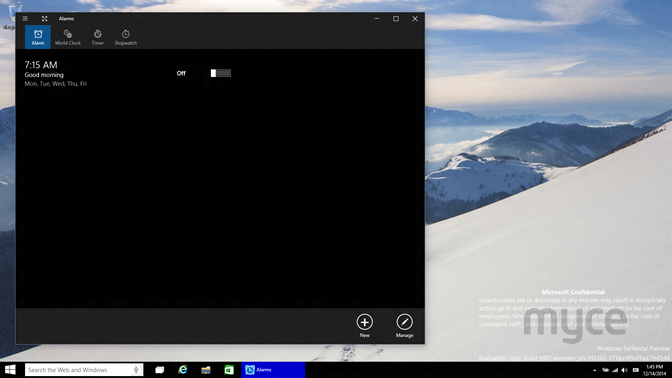Open Task View from the taskbar
672x378 pixels.
coord(160,370)
